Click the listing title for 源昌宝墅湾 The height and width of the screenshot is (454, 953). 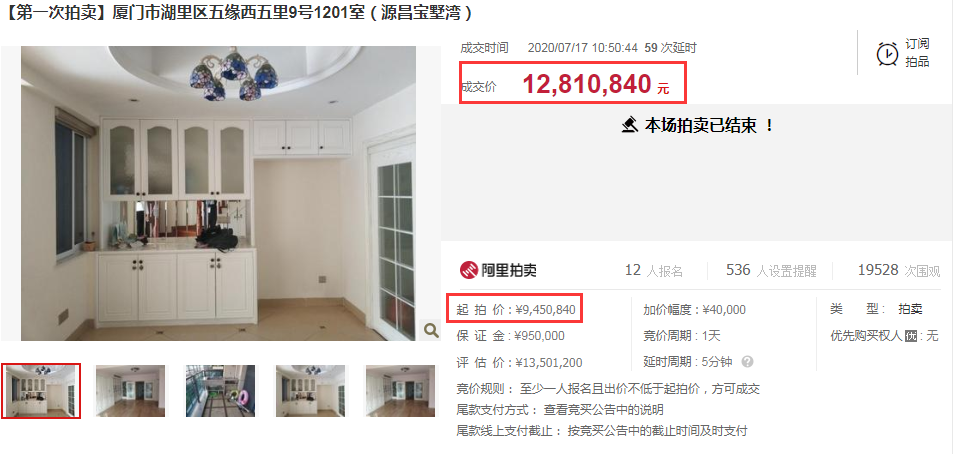[x=238, y=13]
